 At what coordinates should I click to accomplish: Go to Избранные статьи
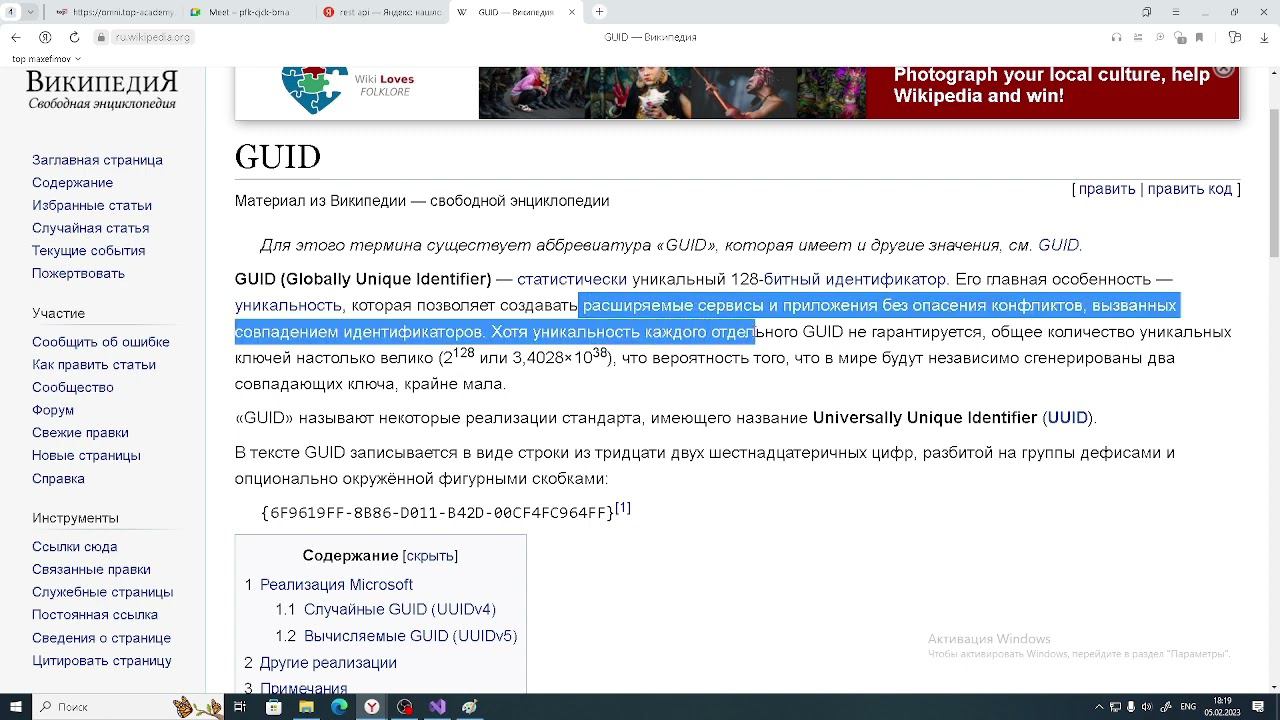tap(92, 206)
